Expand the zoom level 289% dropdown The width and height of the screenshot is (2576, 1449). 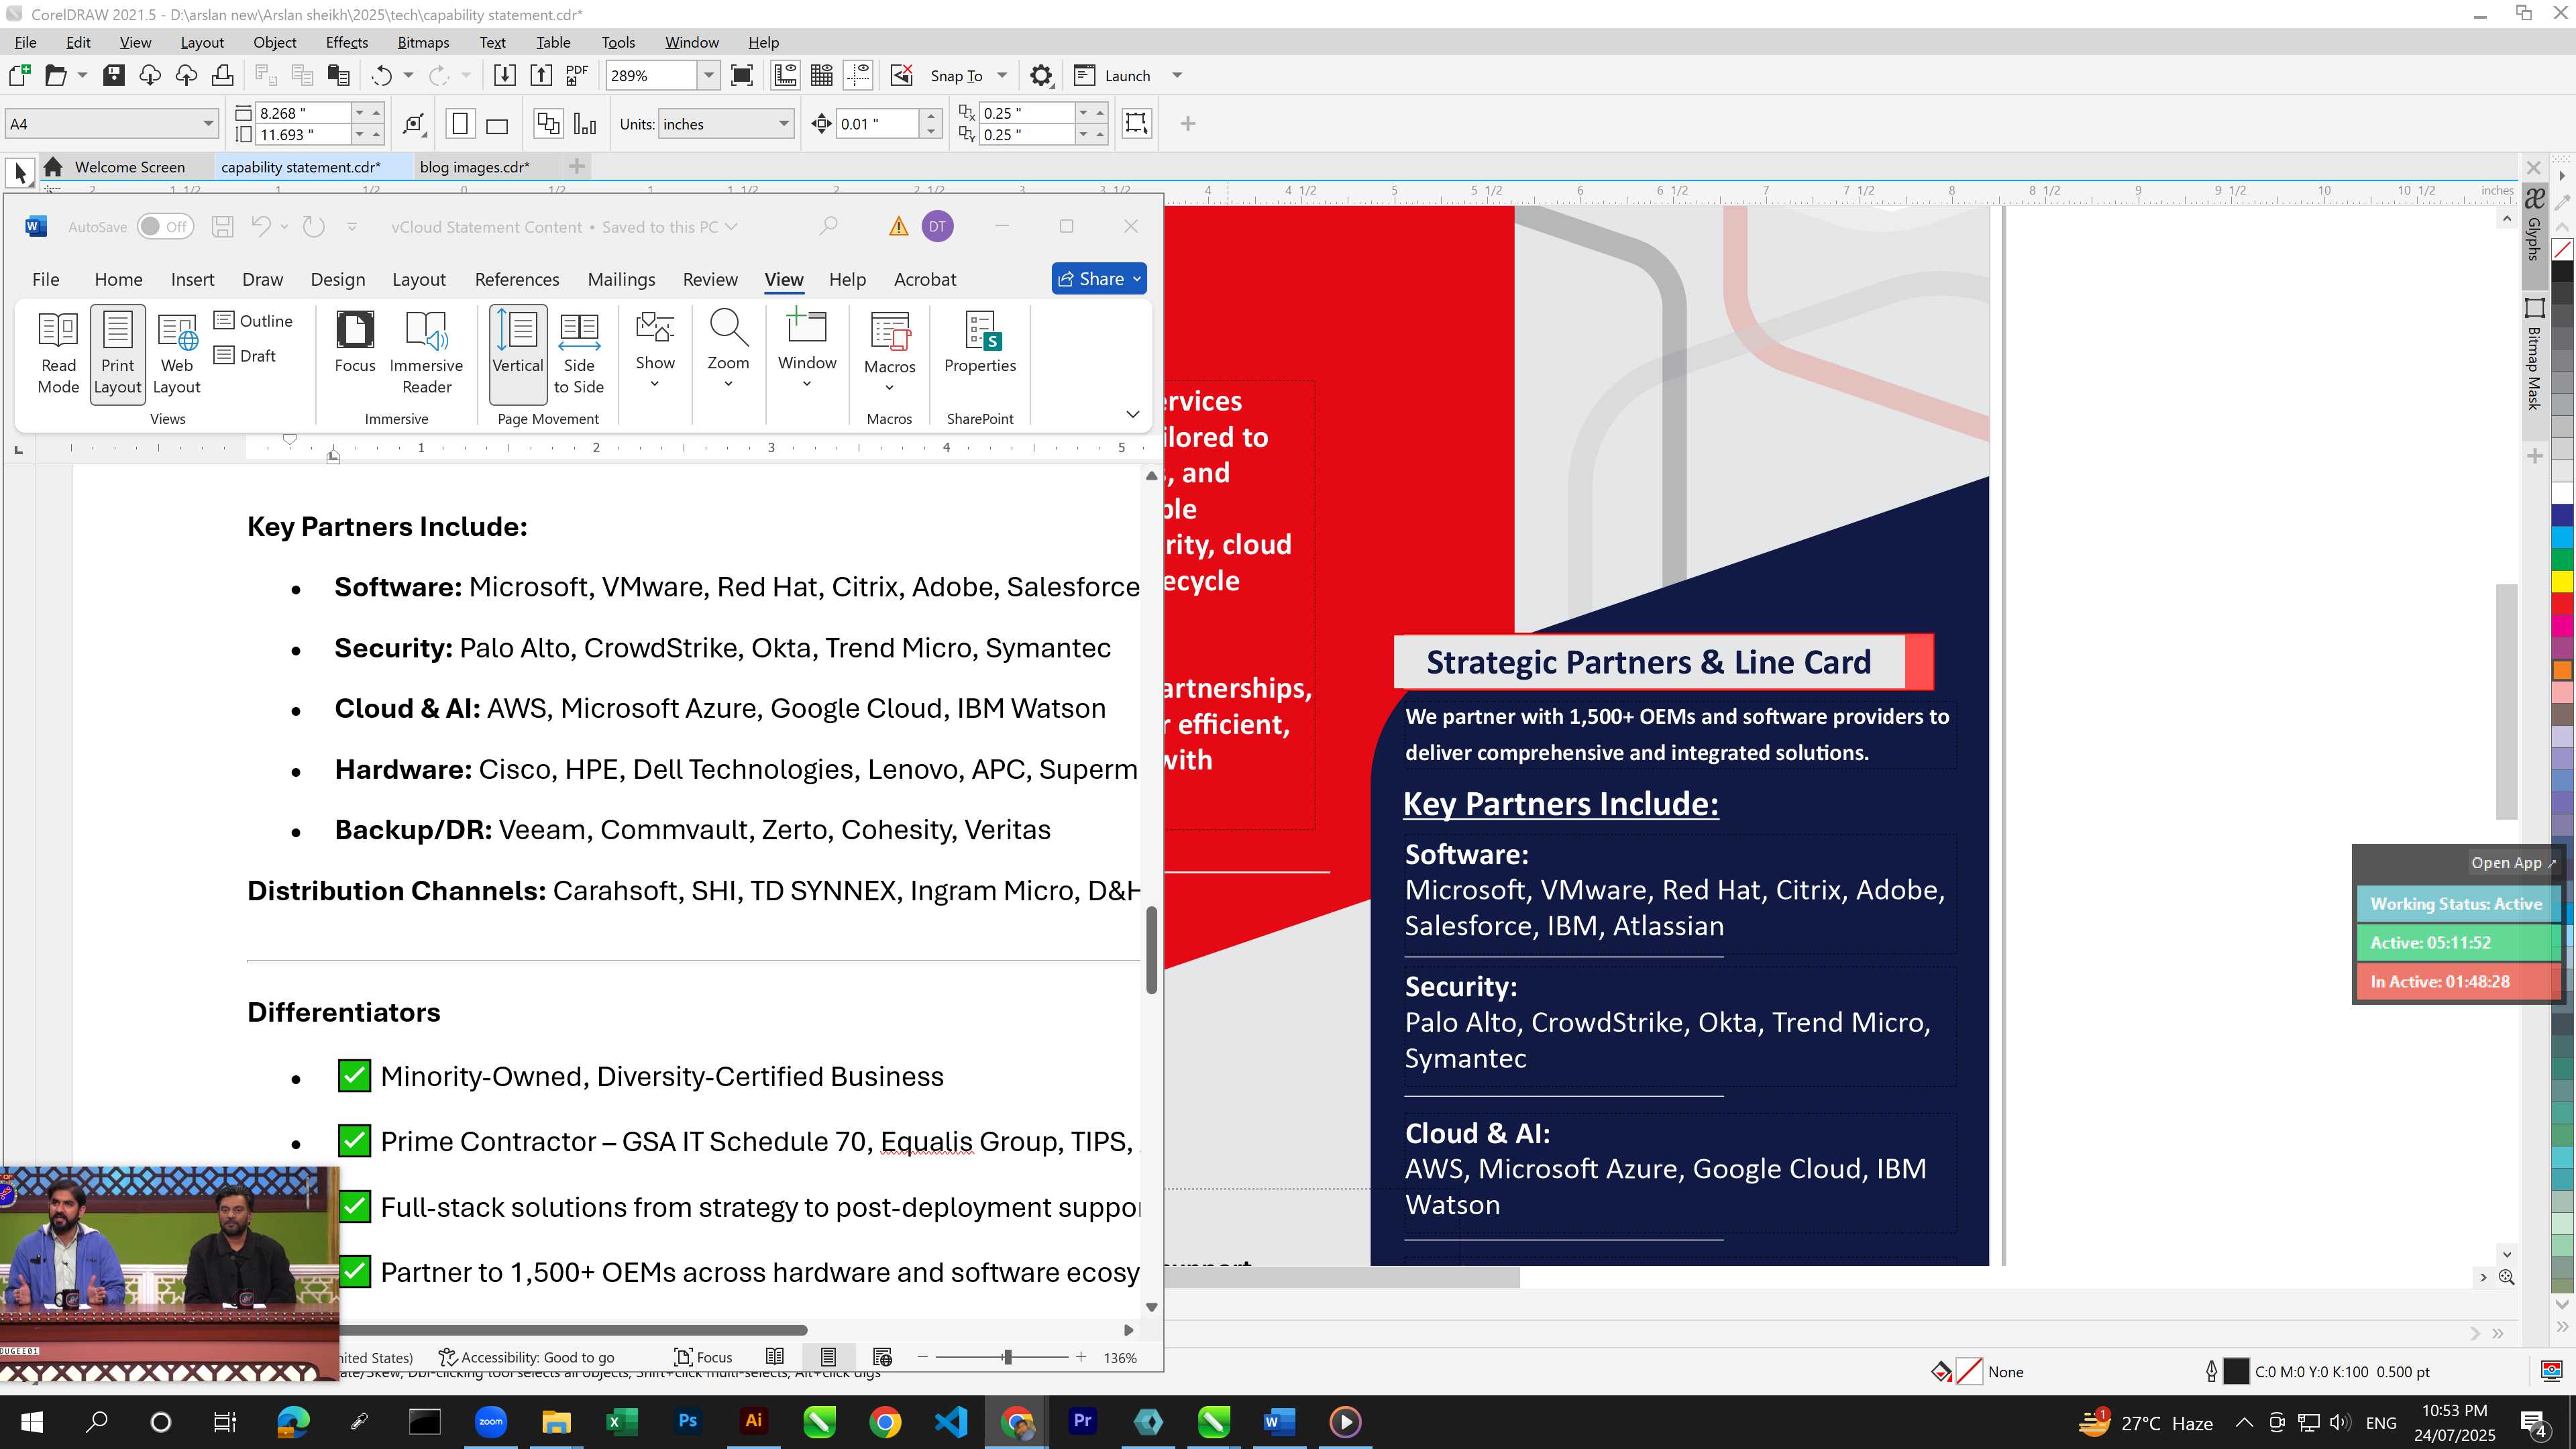pyautogui.click(x=709, y=75)
